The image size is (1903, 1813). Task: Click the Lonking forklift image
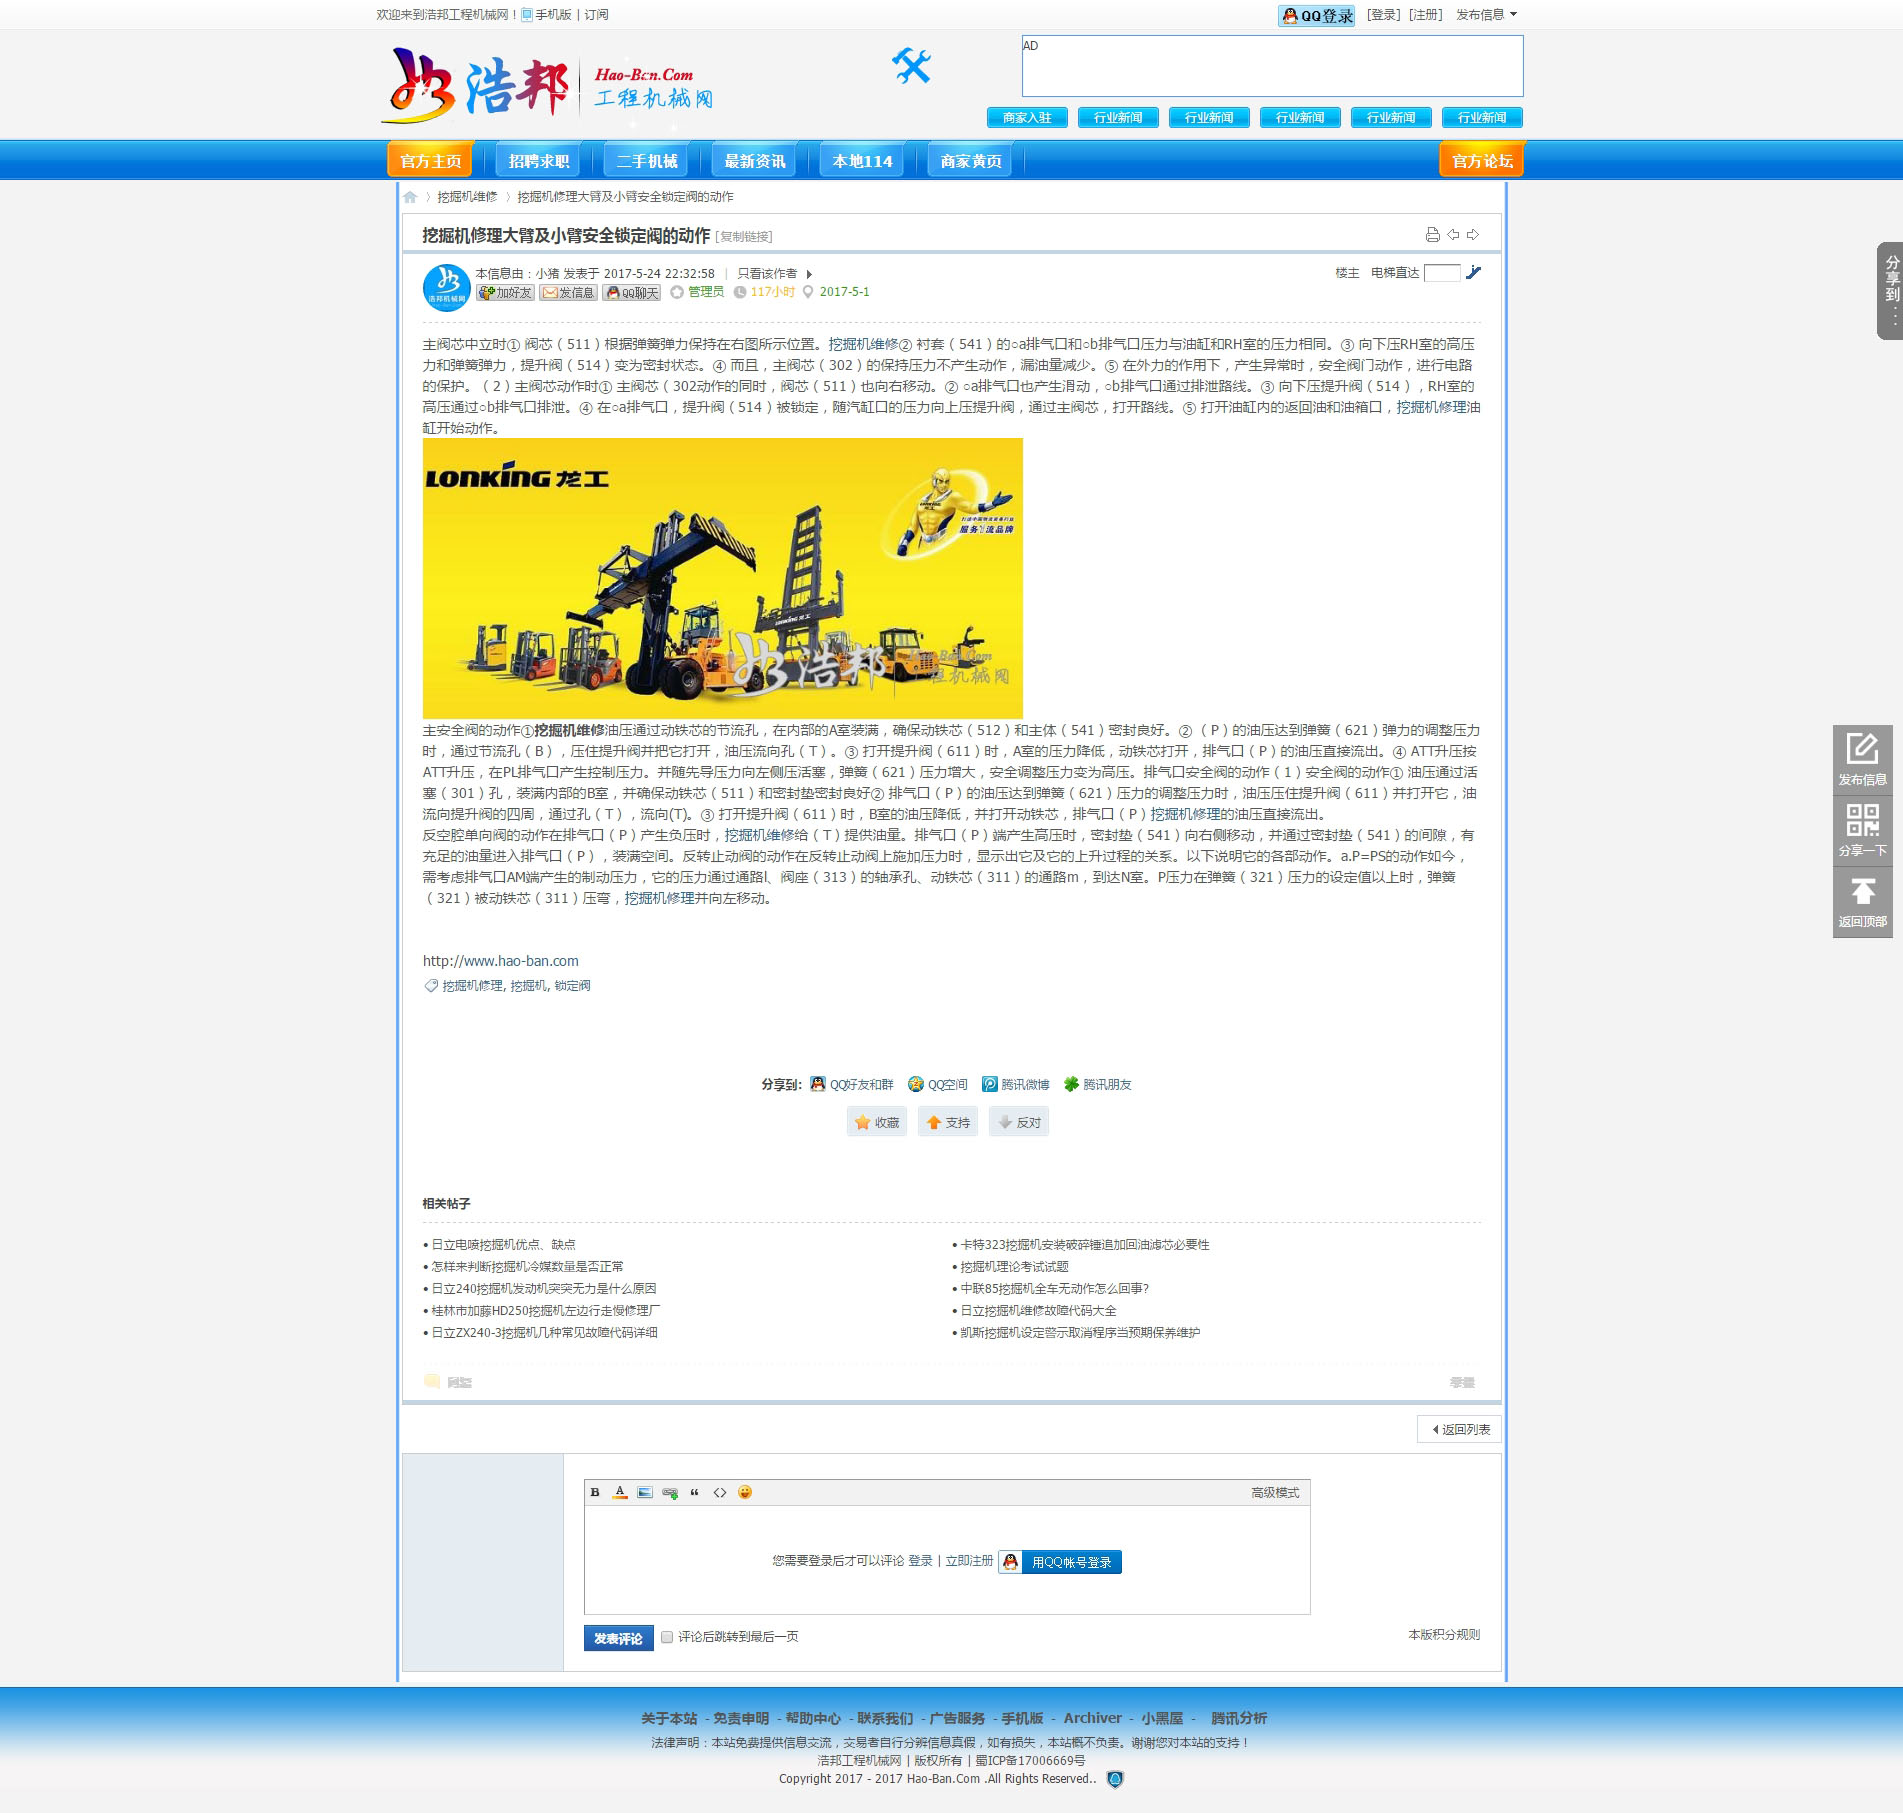click(x=723, y=578)
